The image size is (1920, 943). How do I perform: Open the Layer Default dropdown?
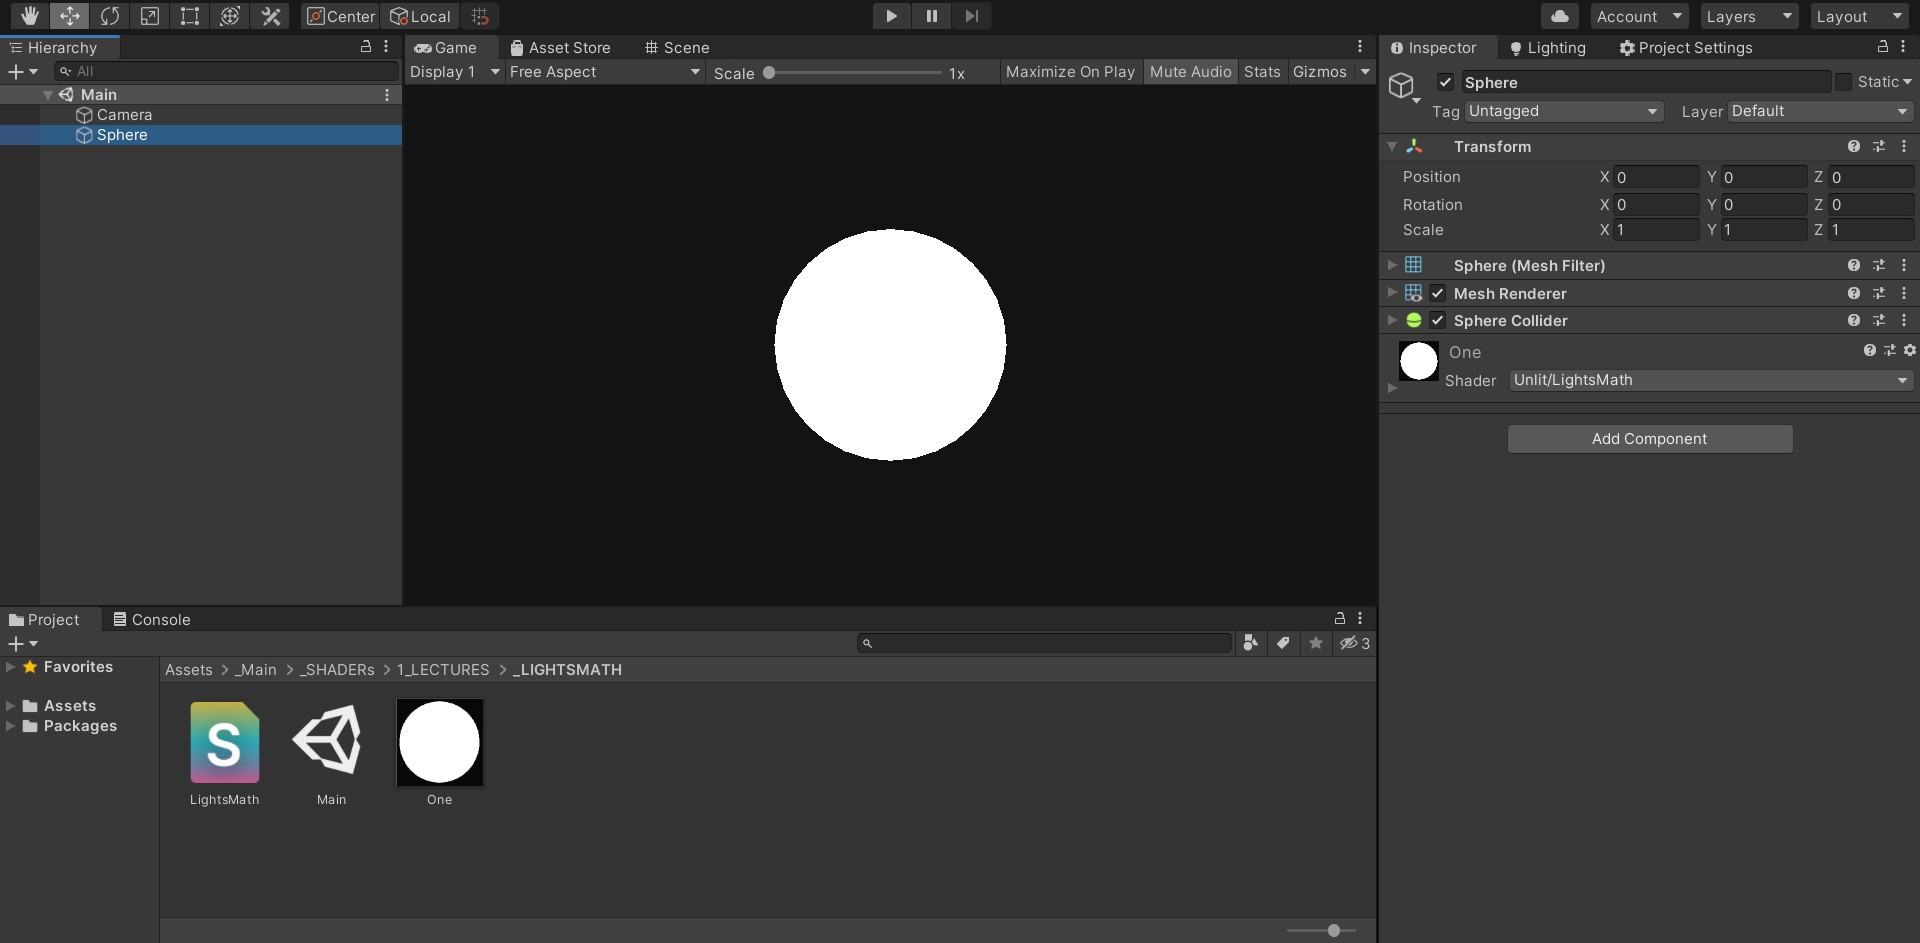point(1820,111)
